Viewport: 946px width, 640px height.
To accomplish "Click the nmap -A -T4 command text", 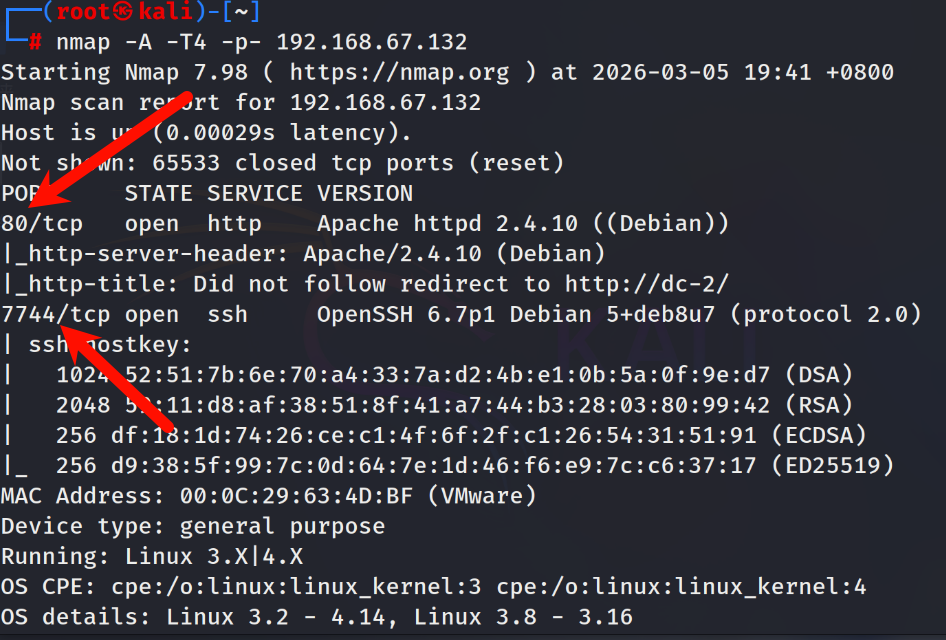I will coord(131,42).
